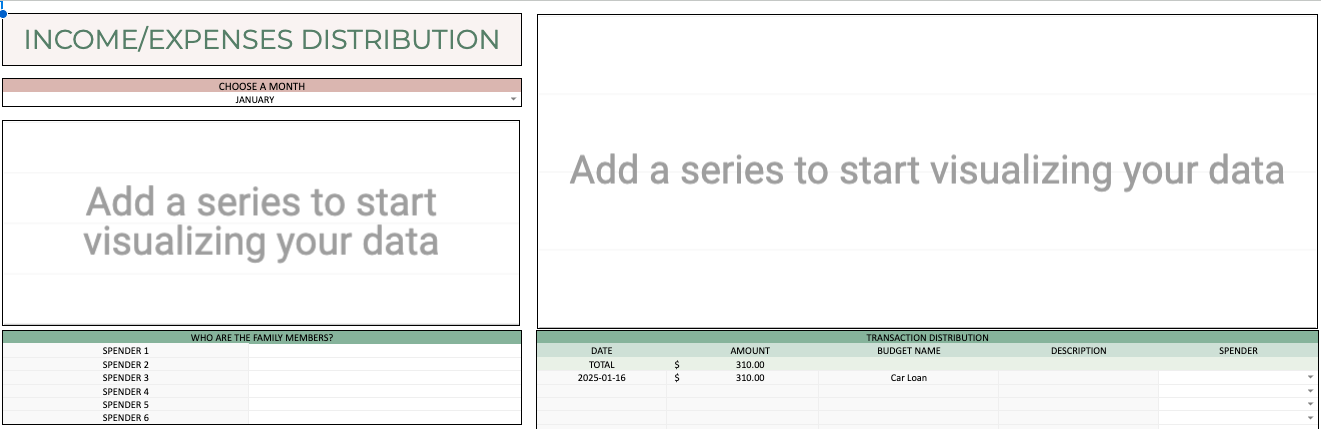Select the TRANSACTION DISTRIBUTION header
Screen dimensions: 1321x429
pos(927,338)
